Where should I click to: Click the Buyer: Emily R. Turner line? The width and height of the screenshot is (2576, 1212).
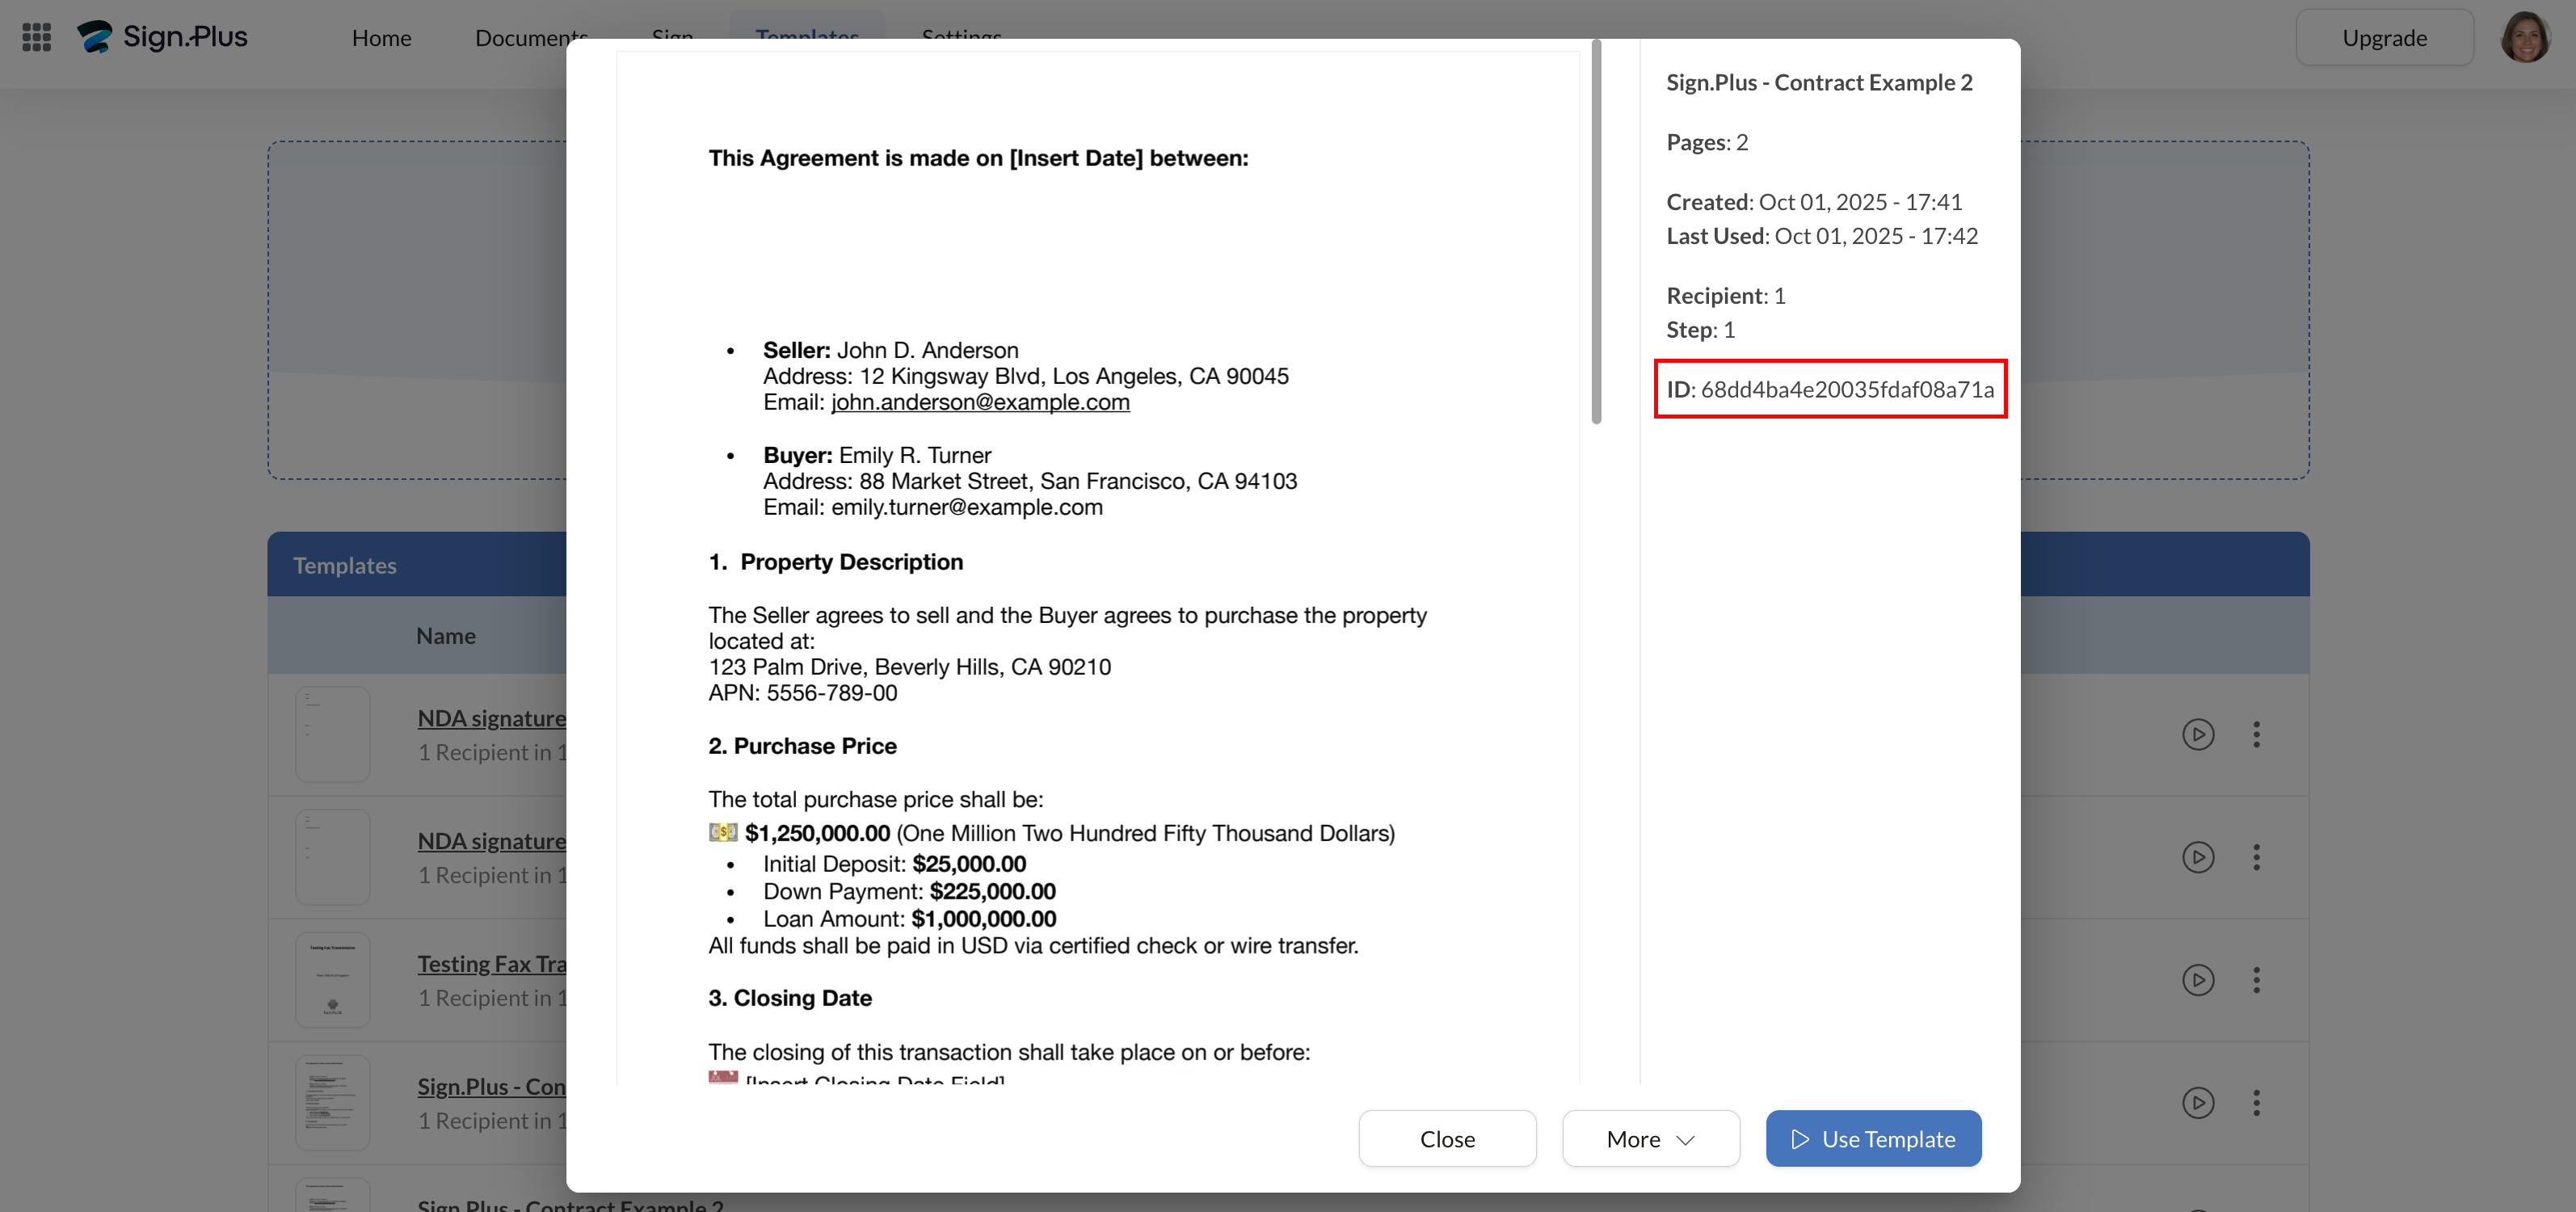pyautogui.click(x=877, y=455)
